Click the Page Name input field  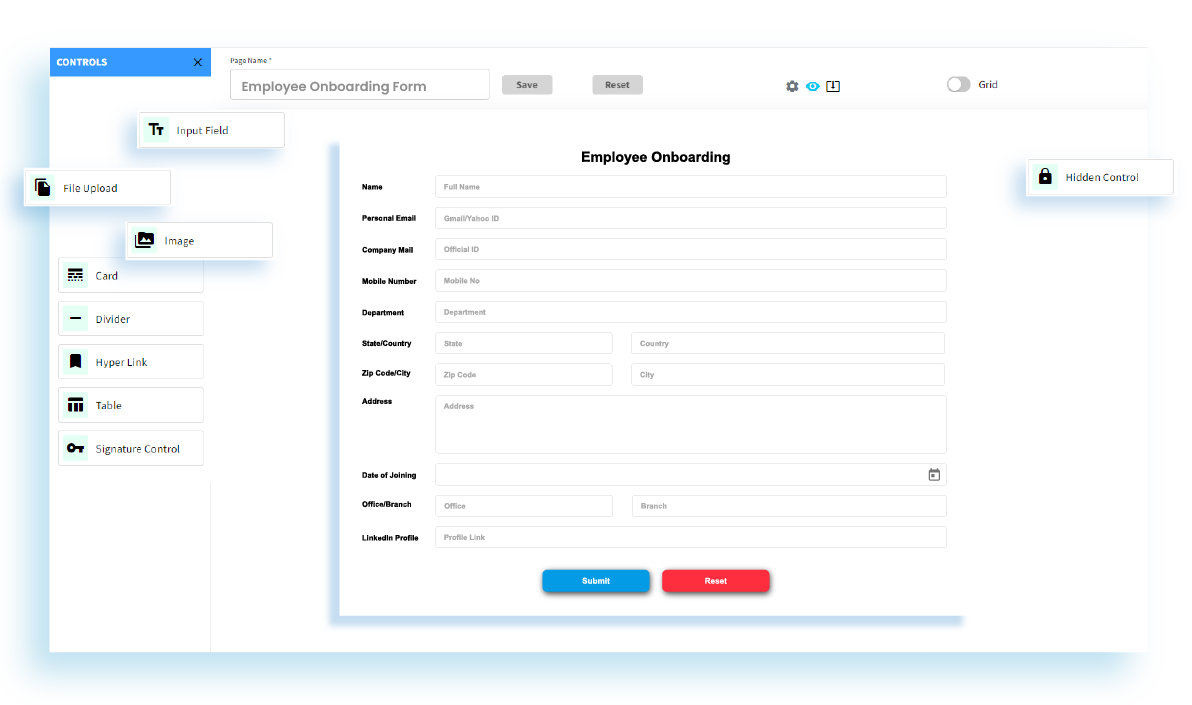tap(359, 84)
